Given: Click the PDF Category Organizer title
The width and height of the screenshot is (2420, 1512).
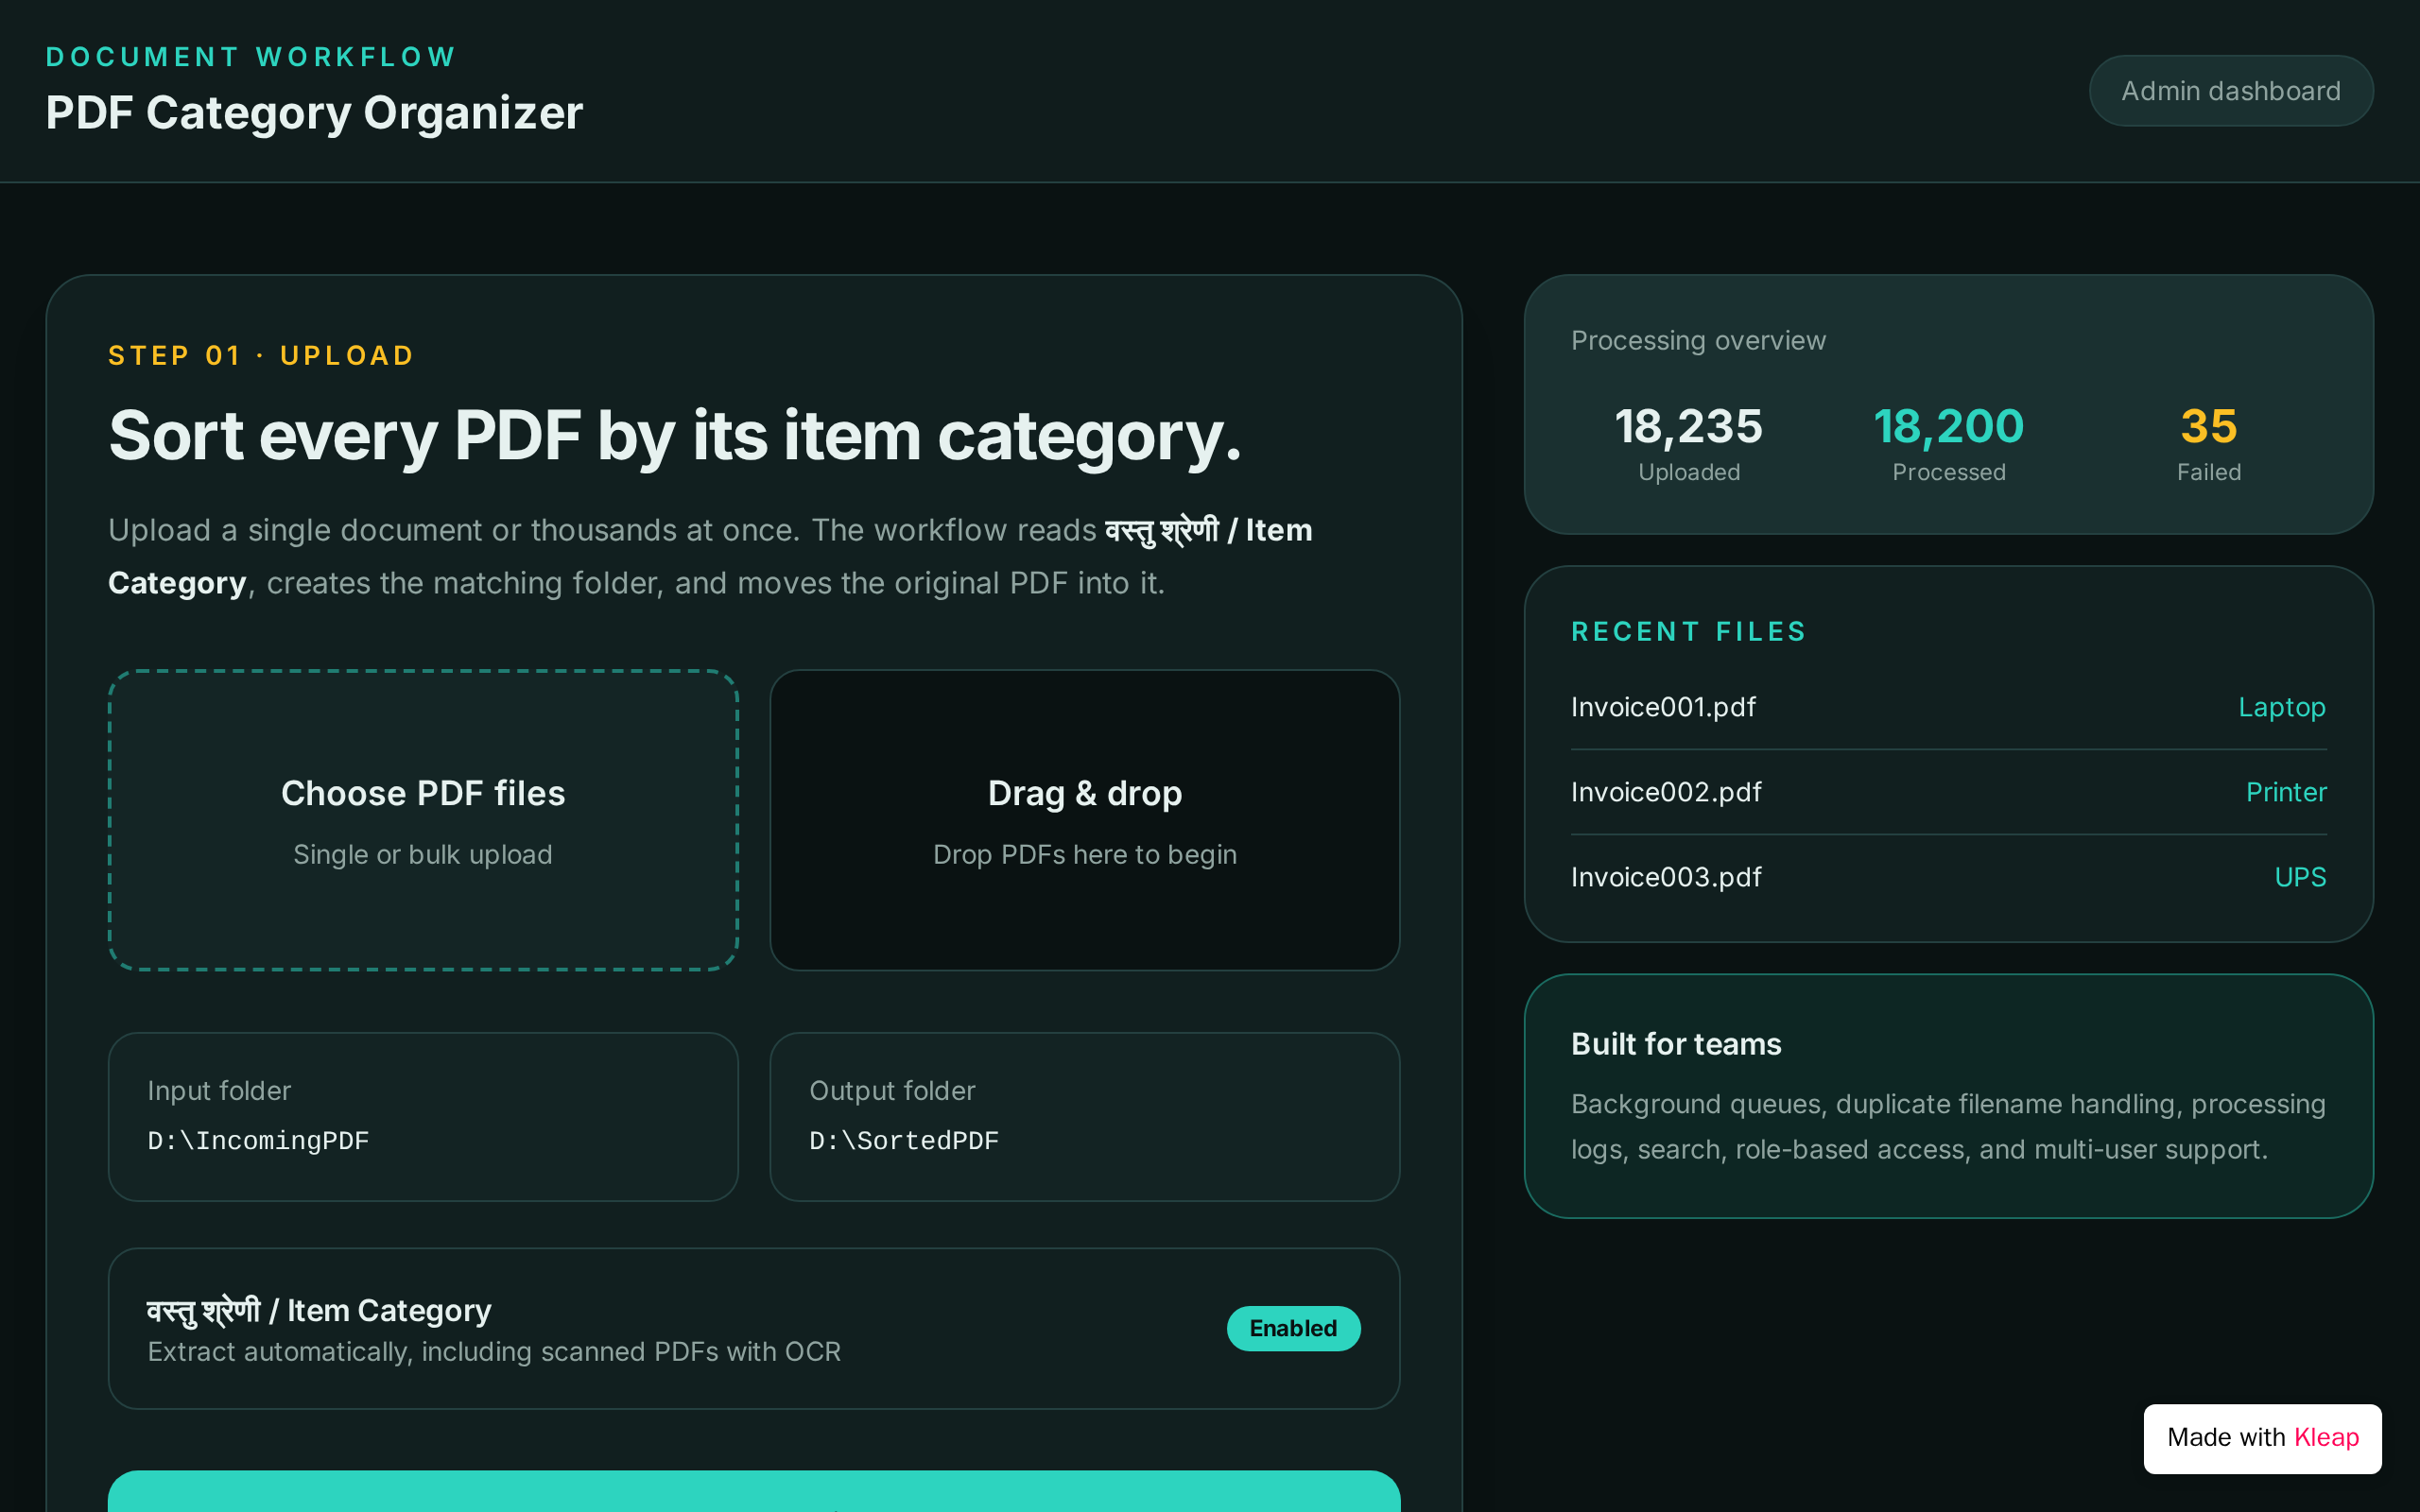Looking at the screenshot, I should pos(314,112).
